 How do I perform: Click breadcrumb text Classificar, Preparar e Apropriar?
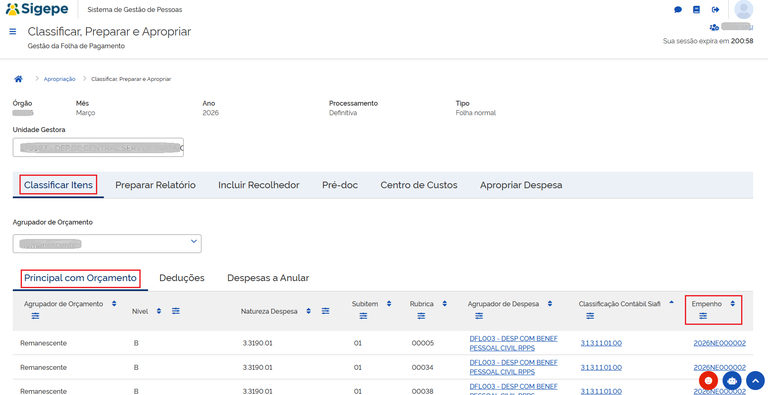click(131, 79)
